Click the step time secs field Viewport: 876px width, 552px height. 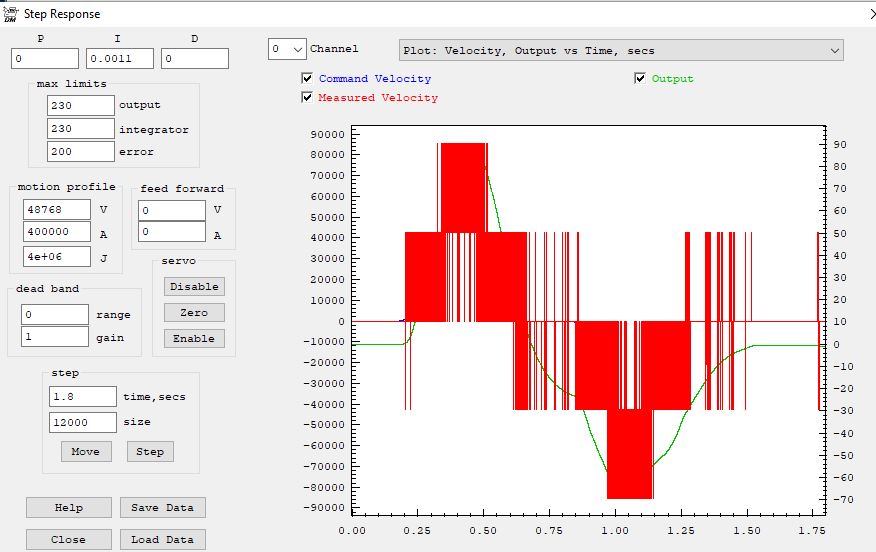(83, 397)
